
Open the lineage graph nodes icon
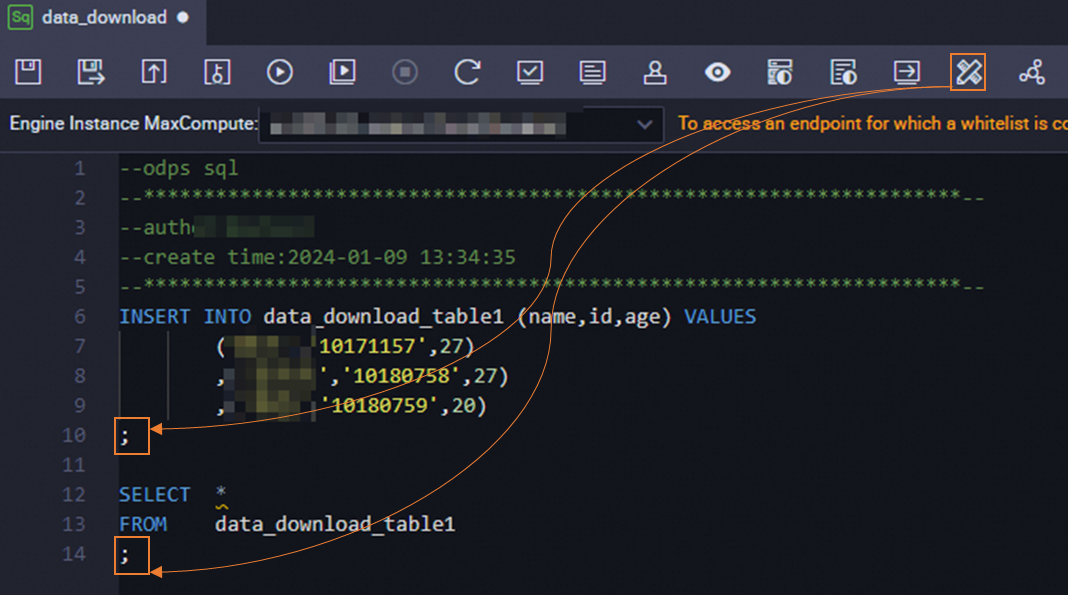(1032, 71)
